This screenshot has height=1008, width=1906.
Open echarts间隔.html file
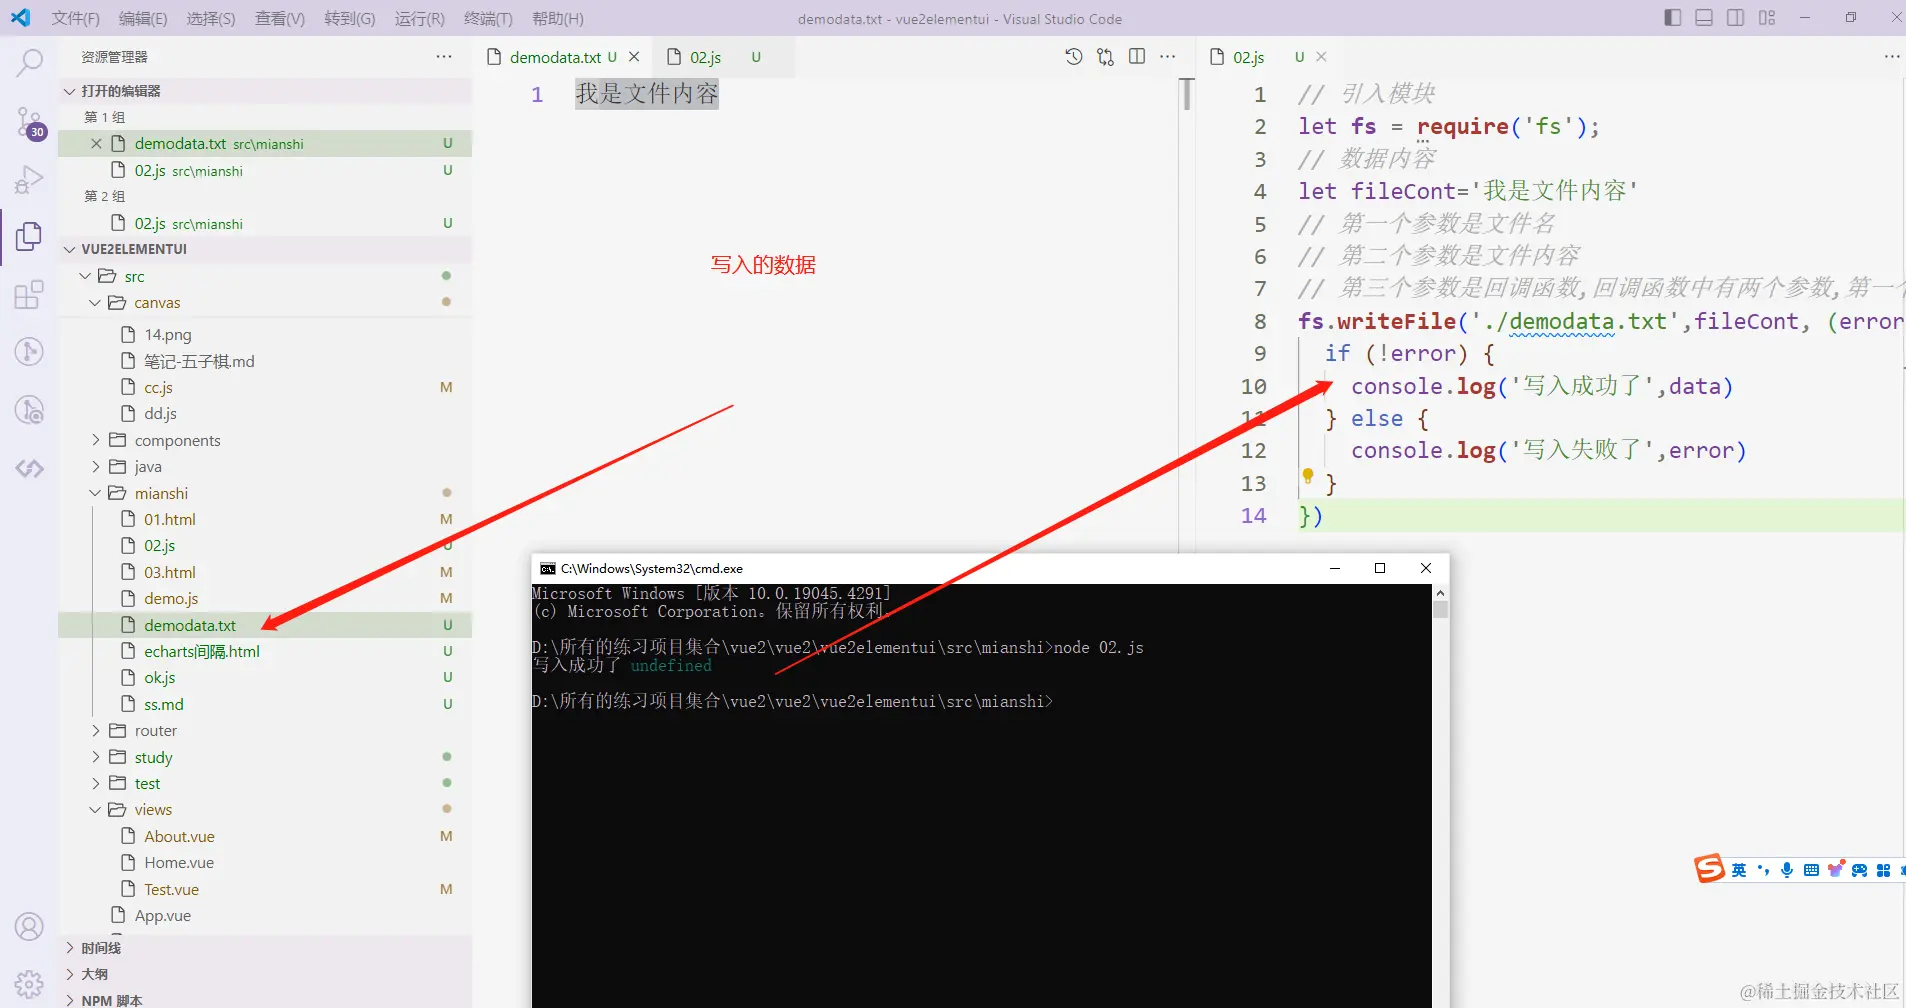point(265,651)
